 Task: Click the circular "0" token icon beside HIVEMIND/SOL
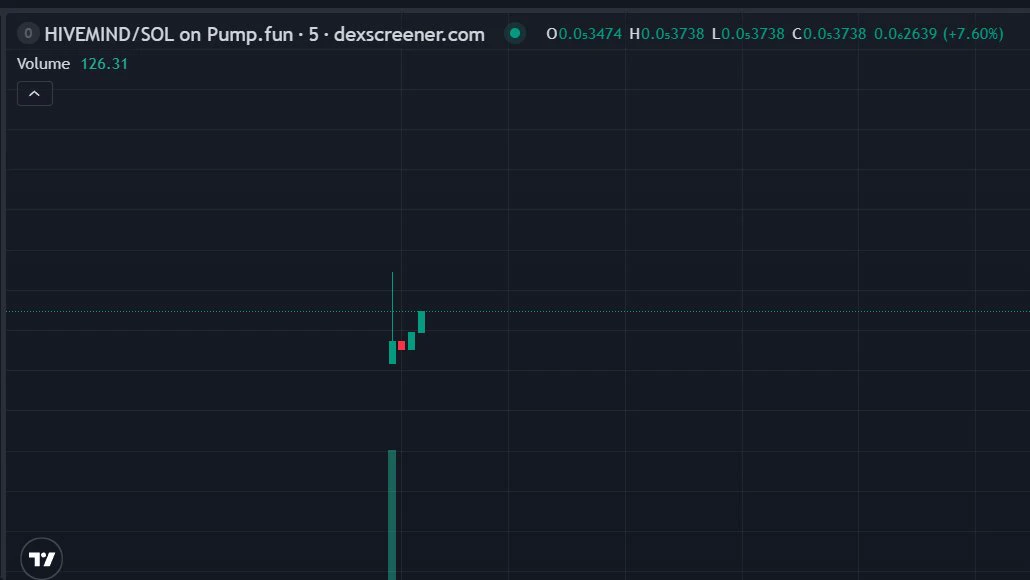click(28, 33)
